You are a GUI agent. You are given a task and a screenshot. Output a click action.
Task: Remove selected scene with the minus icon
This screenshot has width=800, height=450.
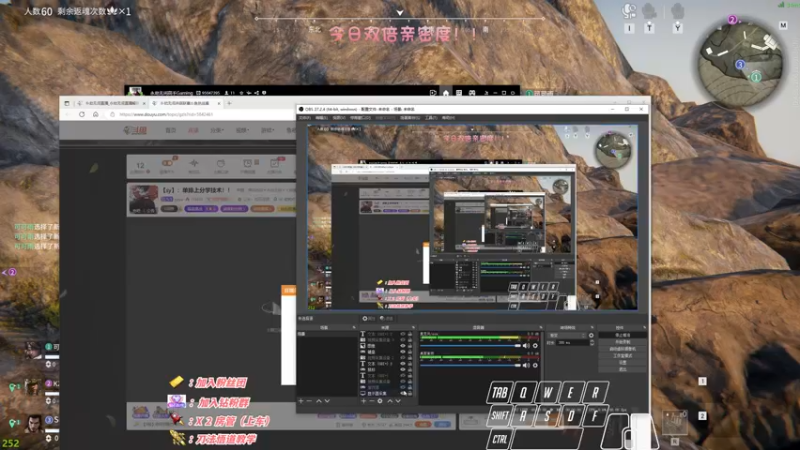[309, 401]
